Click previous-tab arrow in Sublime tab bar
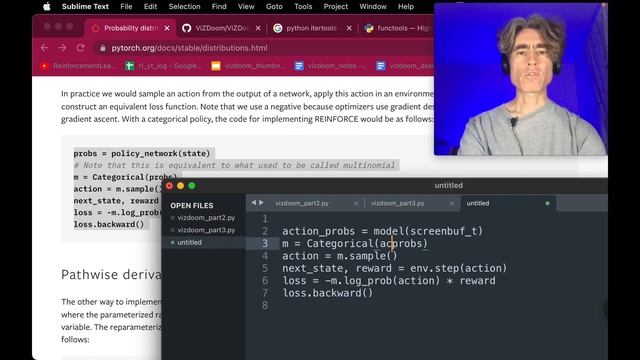The image size is (640, 360). [x=253, y=202]
